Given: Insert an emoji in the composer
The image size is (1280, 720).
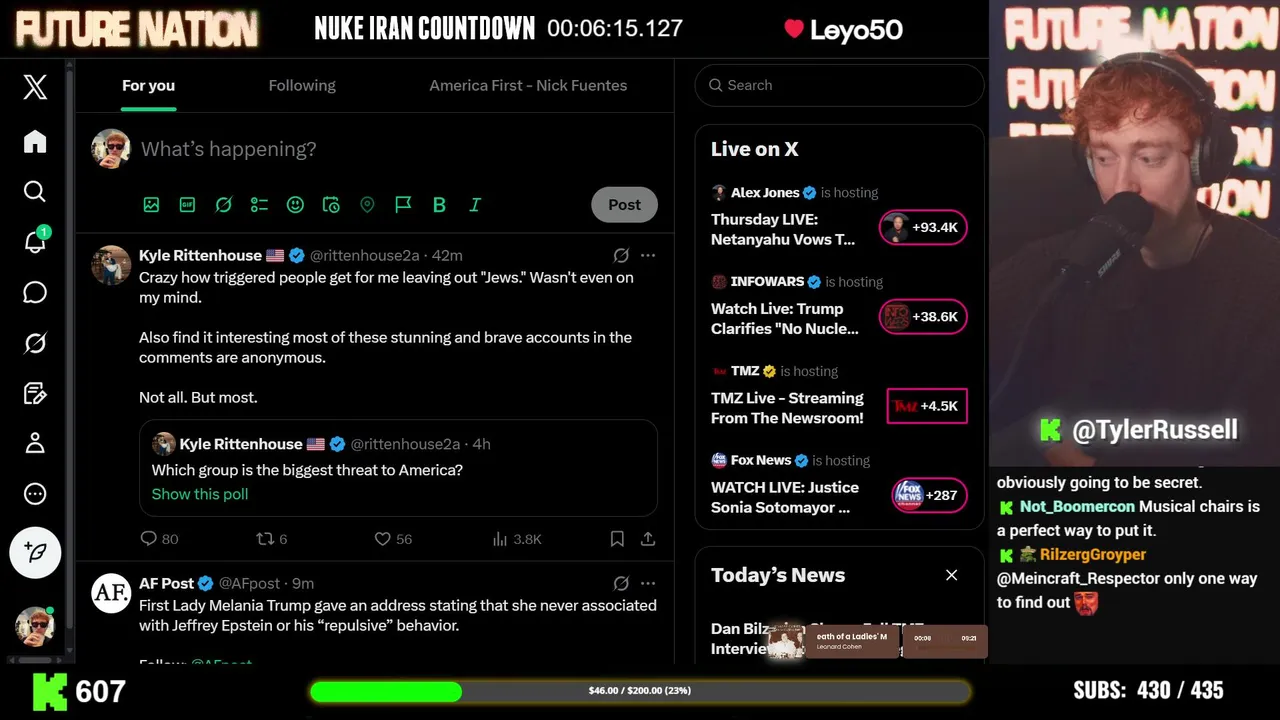Looking at the screenshot, I should coord(295,204).
